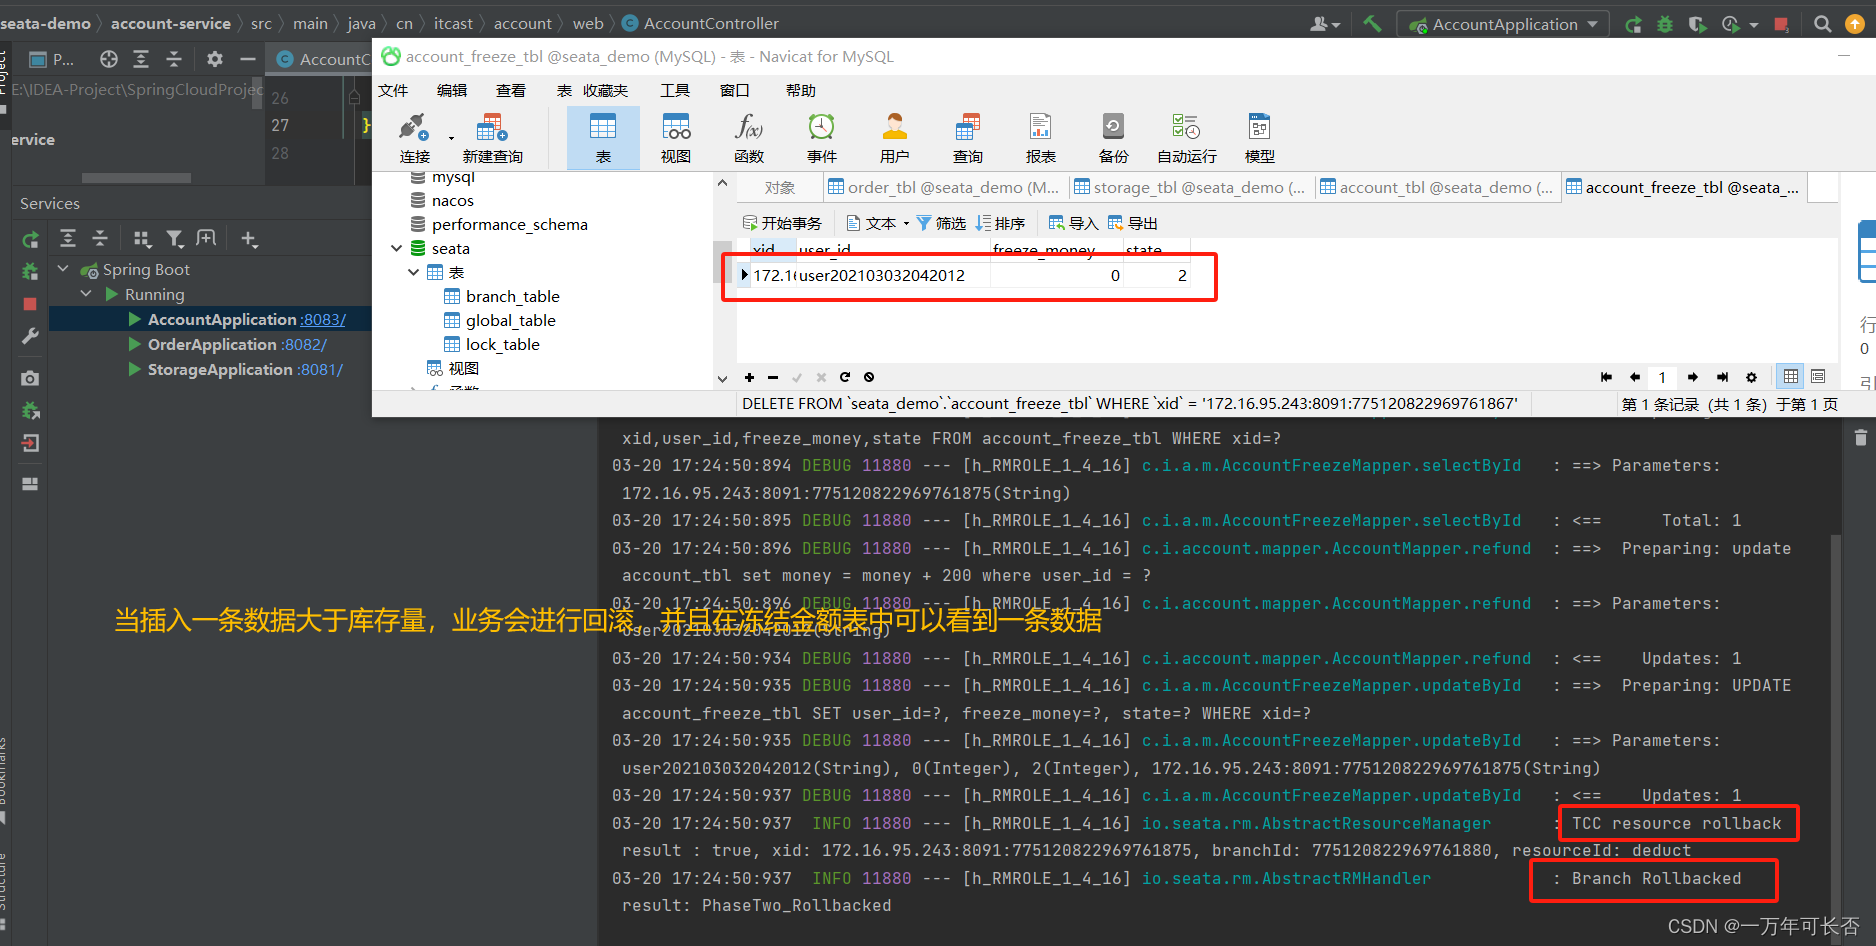Click IDEA top toolbar stop button
The width and height of the screenshot is (1876, 946).
[1781, 24]
